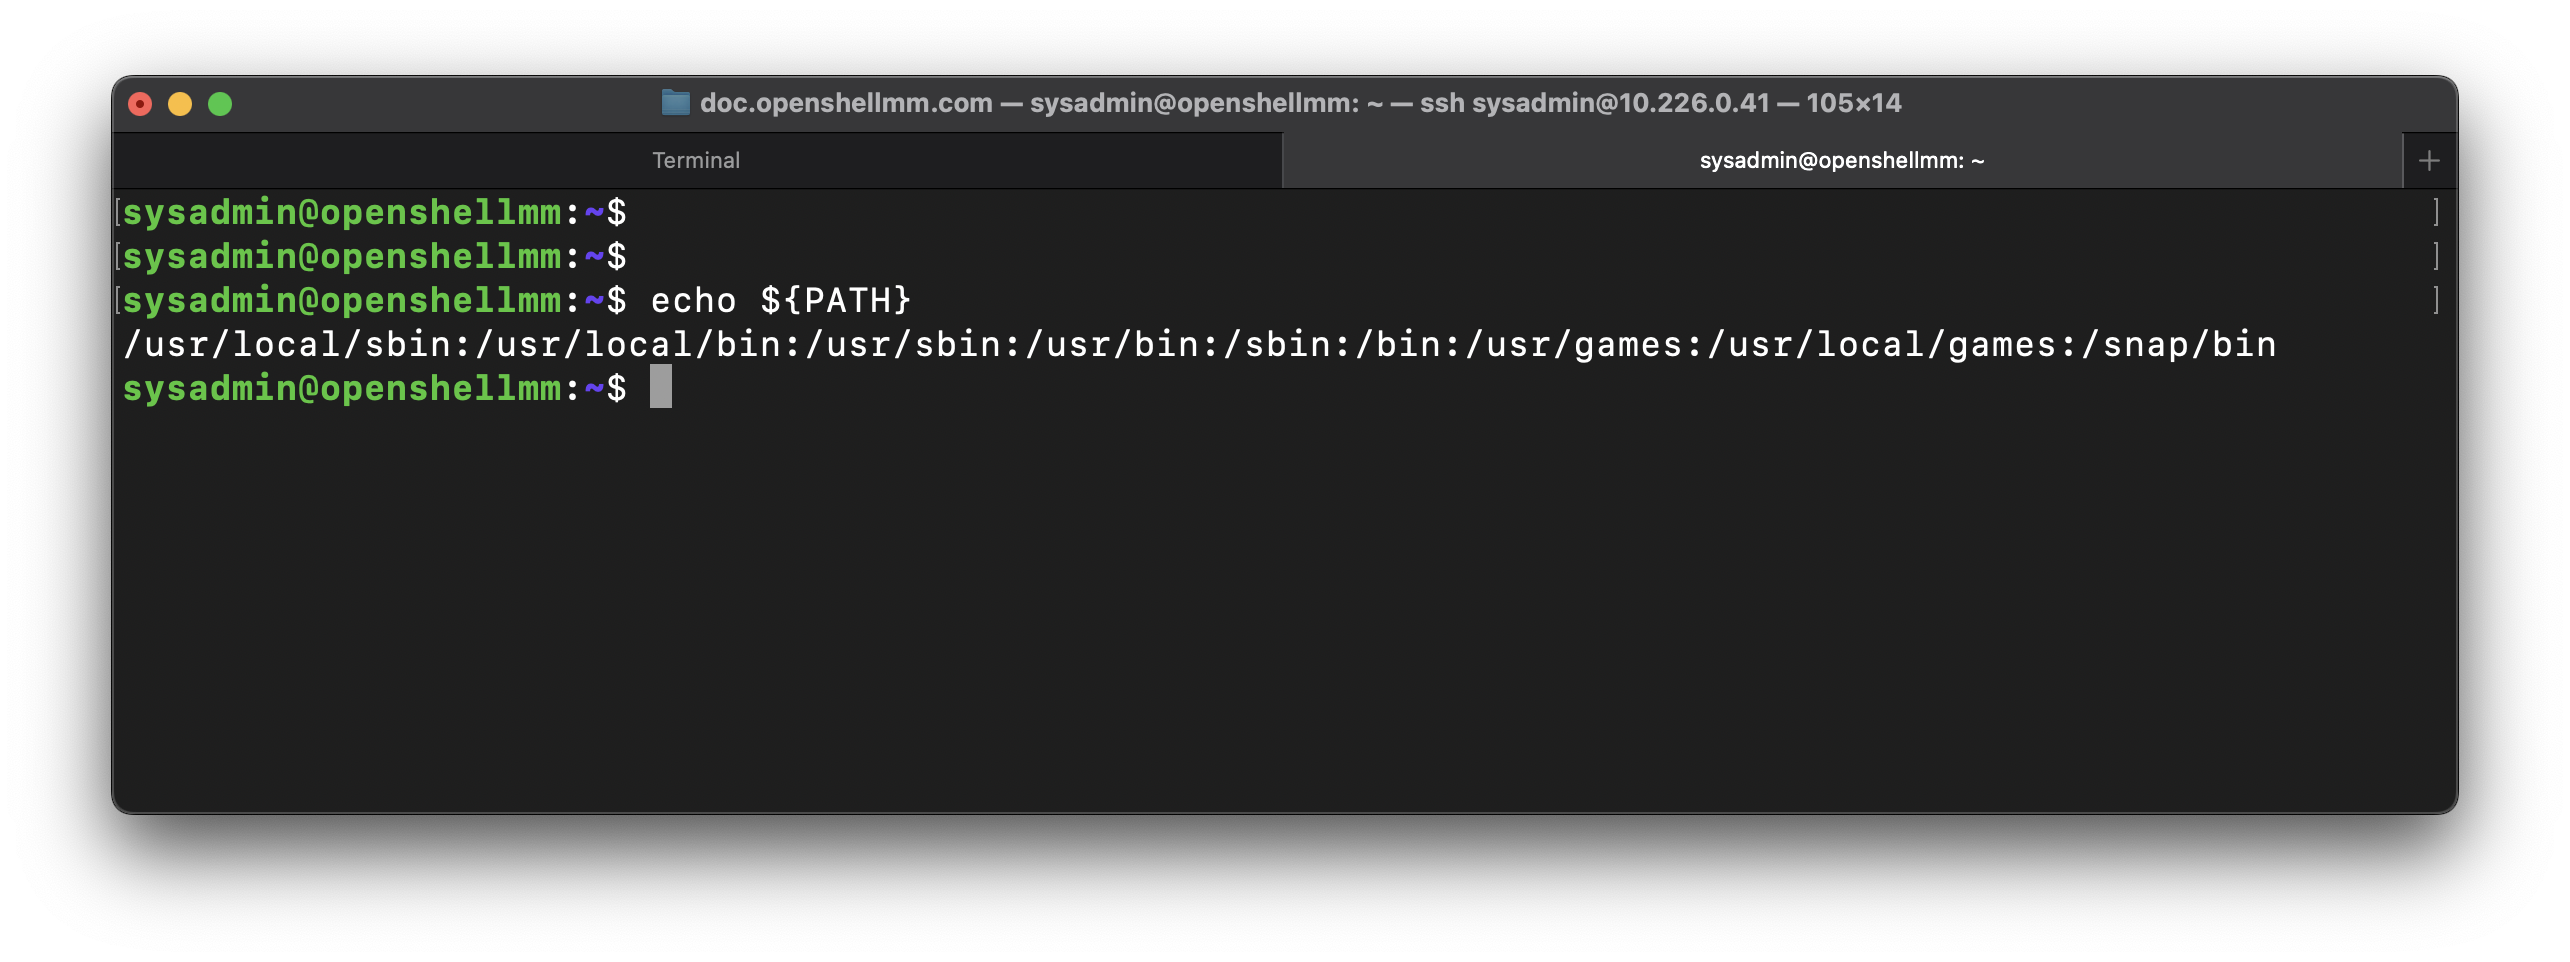Click the window title text doc.openshellmm.com
The width and height of the screenshot is (2570, 962).
[x=845, y=103]
